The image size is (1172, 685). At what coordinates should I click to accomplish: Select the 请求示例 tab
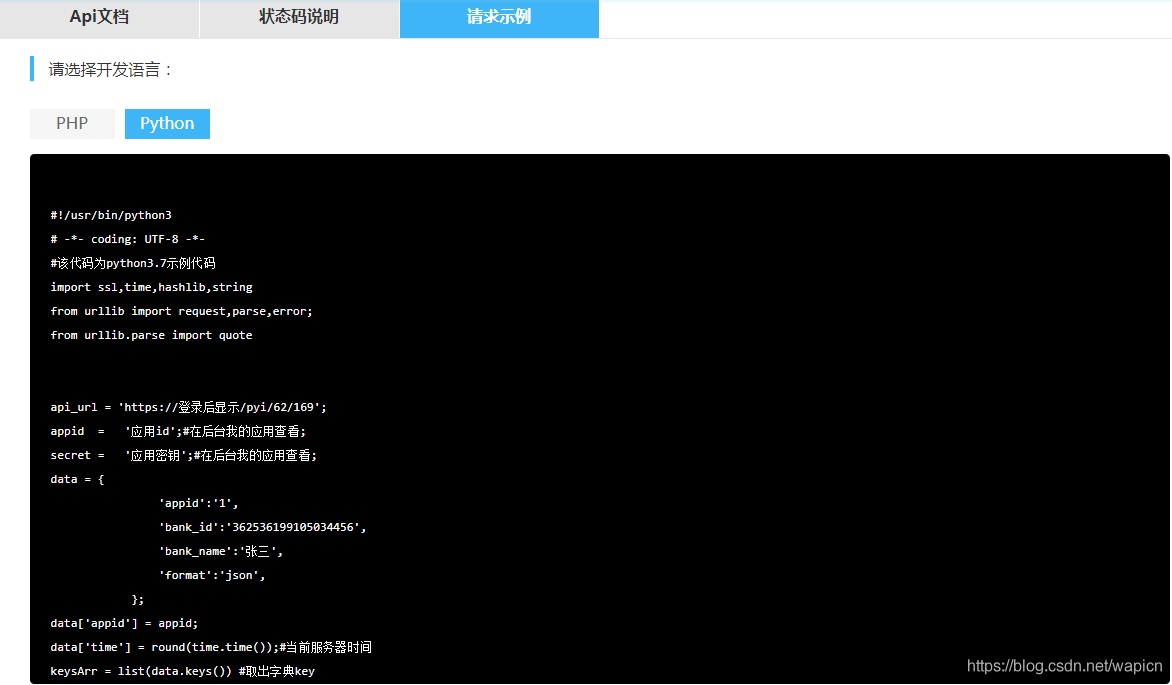click(x=499, y=18)
